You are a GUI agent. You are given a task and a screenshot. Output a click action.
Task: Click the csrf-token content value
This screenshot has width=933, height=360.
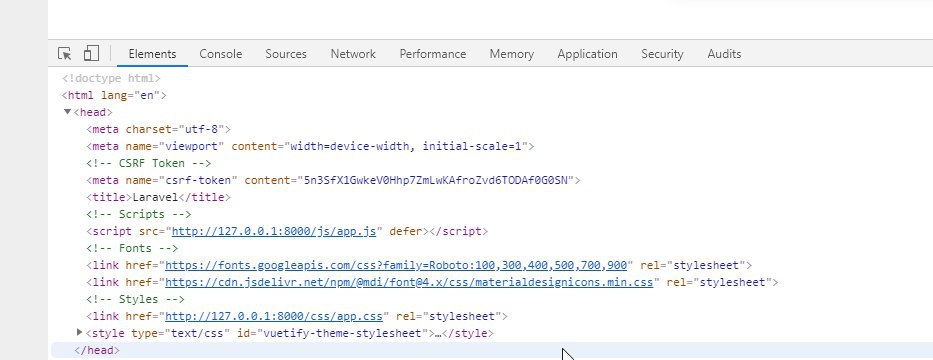point(436,180)
